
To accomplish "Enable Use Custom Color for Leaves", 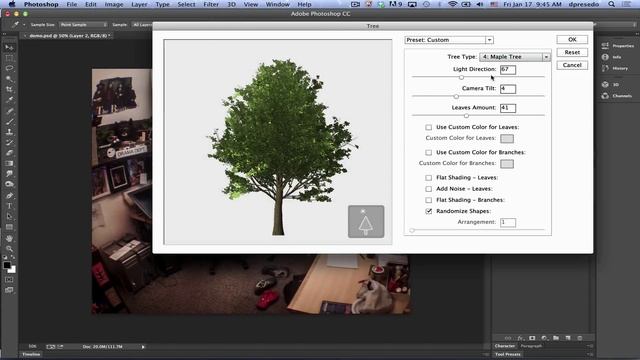I will coord(429,127).
